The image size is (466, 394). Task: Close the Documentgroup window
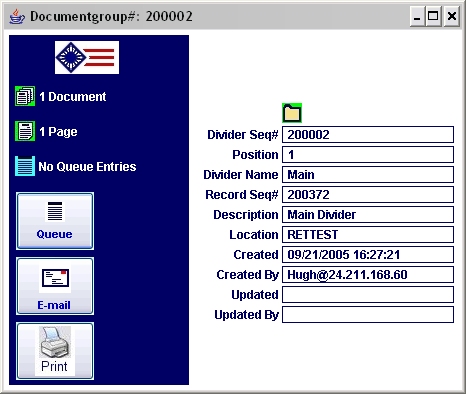coord(452,16)
